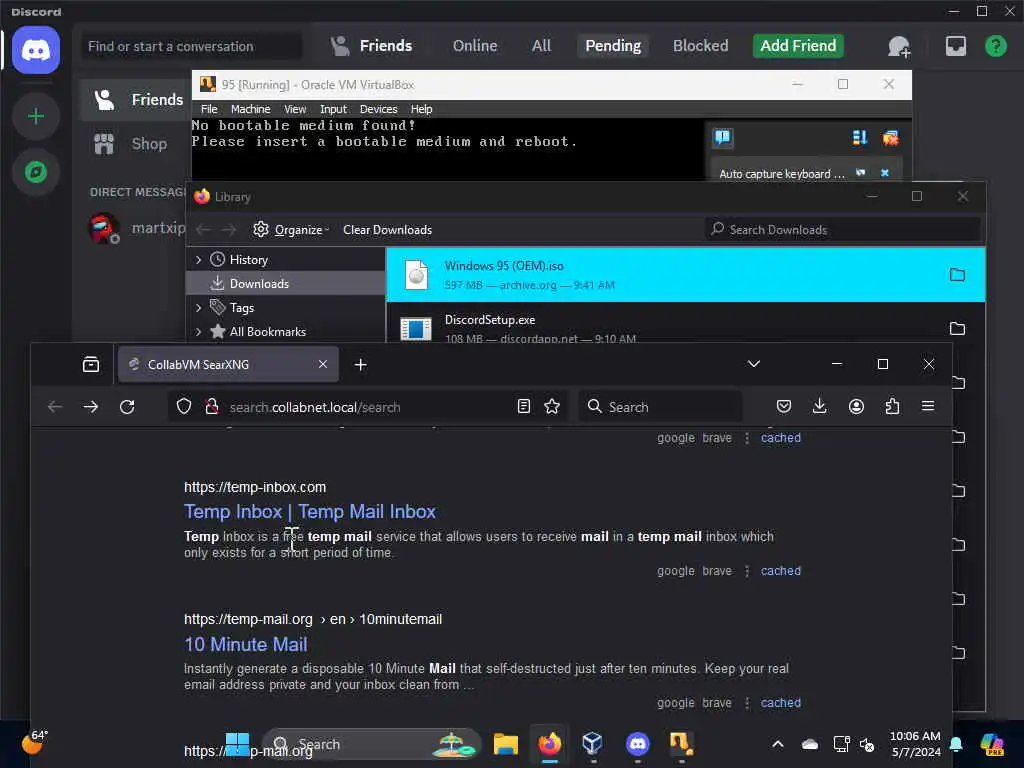The height and width of the screenshot is (768, 1024).
Task: Expand the All Bookmarks tree item
Action: coord(199,332)
